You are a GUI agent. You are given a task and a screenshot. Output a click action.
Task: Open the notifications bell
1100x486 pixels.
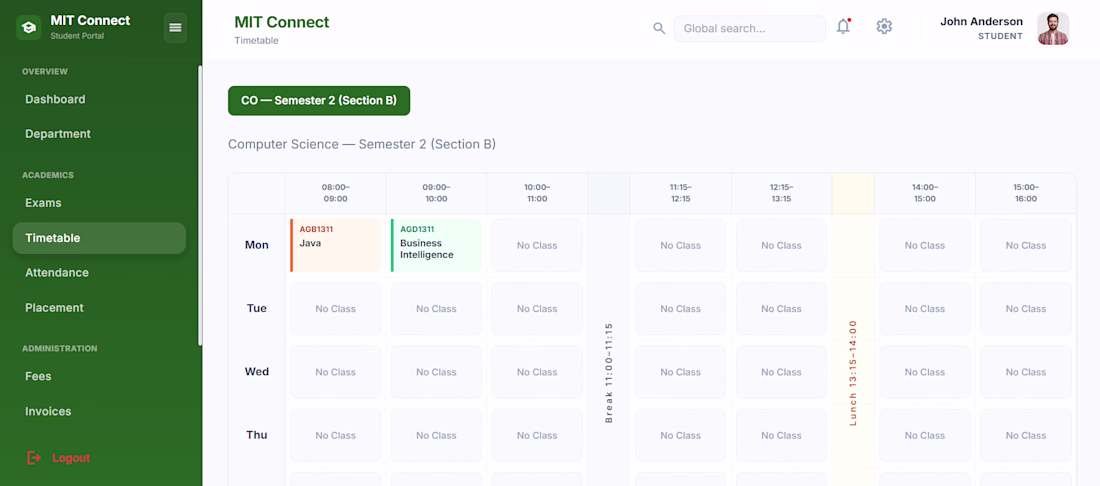point(843,27)
